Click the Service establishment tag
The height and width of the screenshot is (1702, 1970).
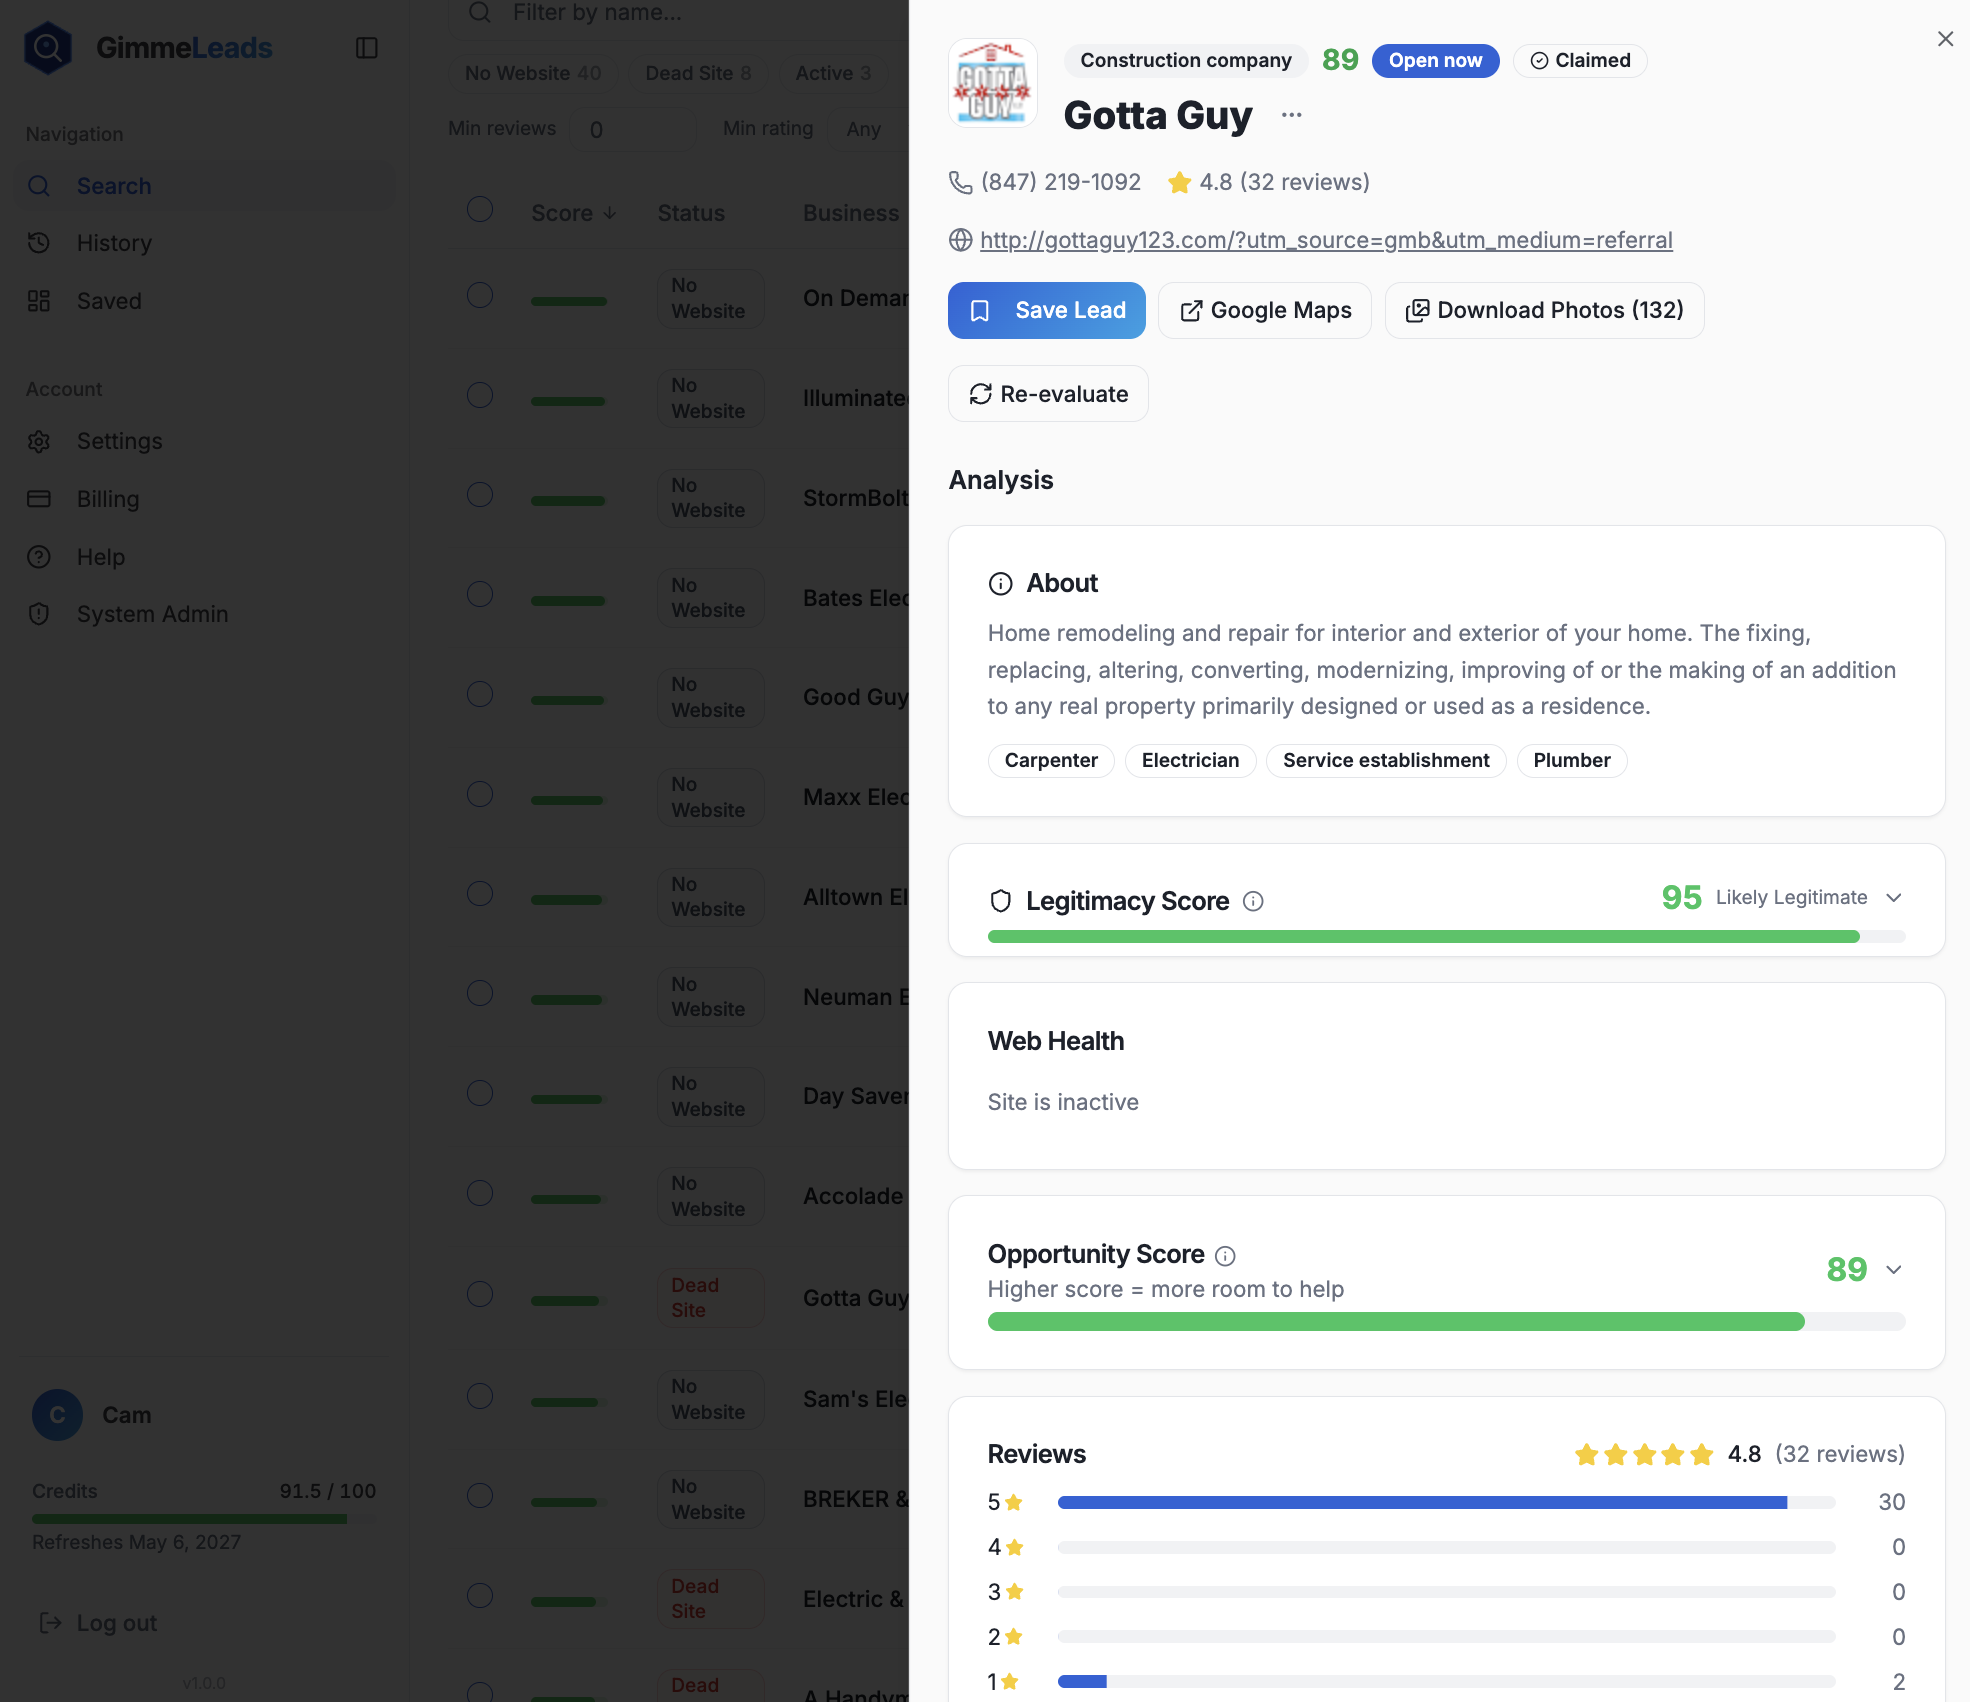click(1386, 761)
